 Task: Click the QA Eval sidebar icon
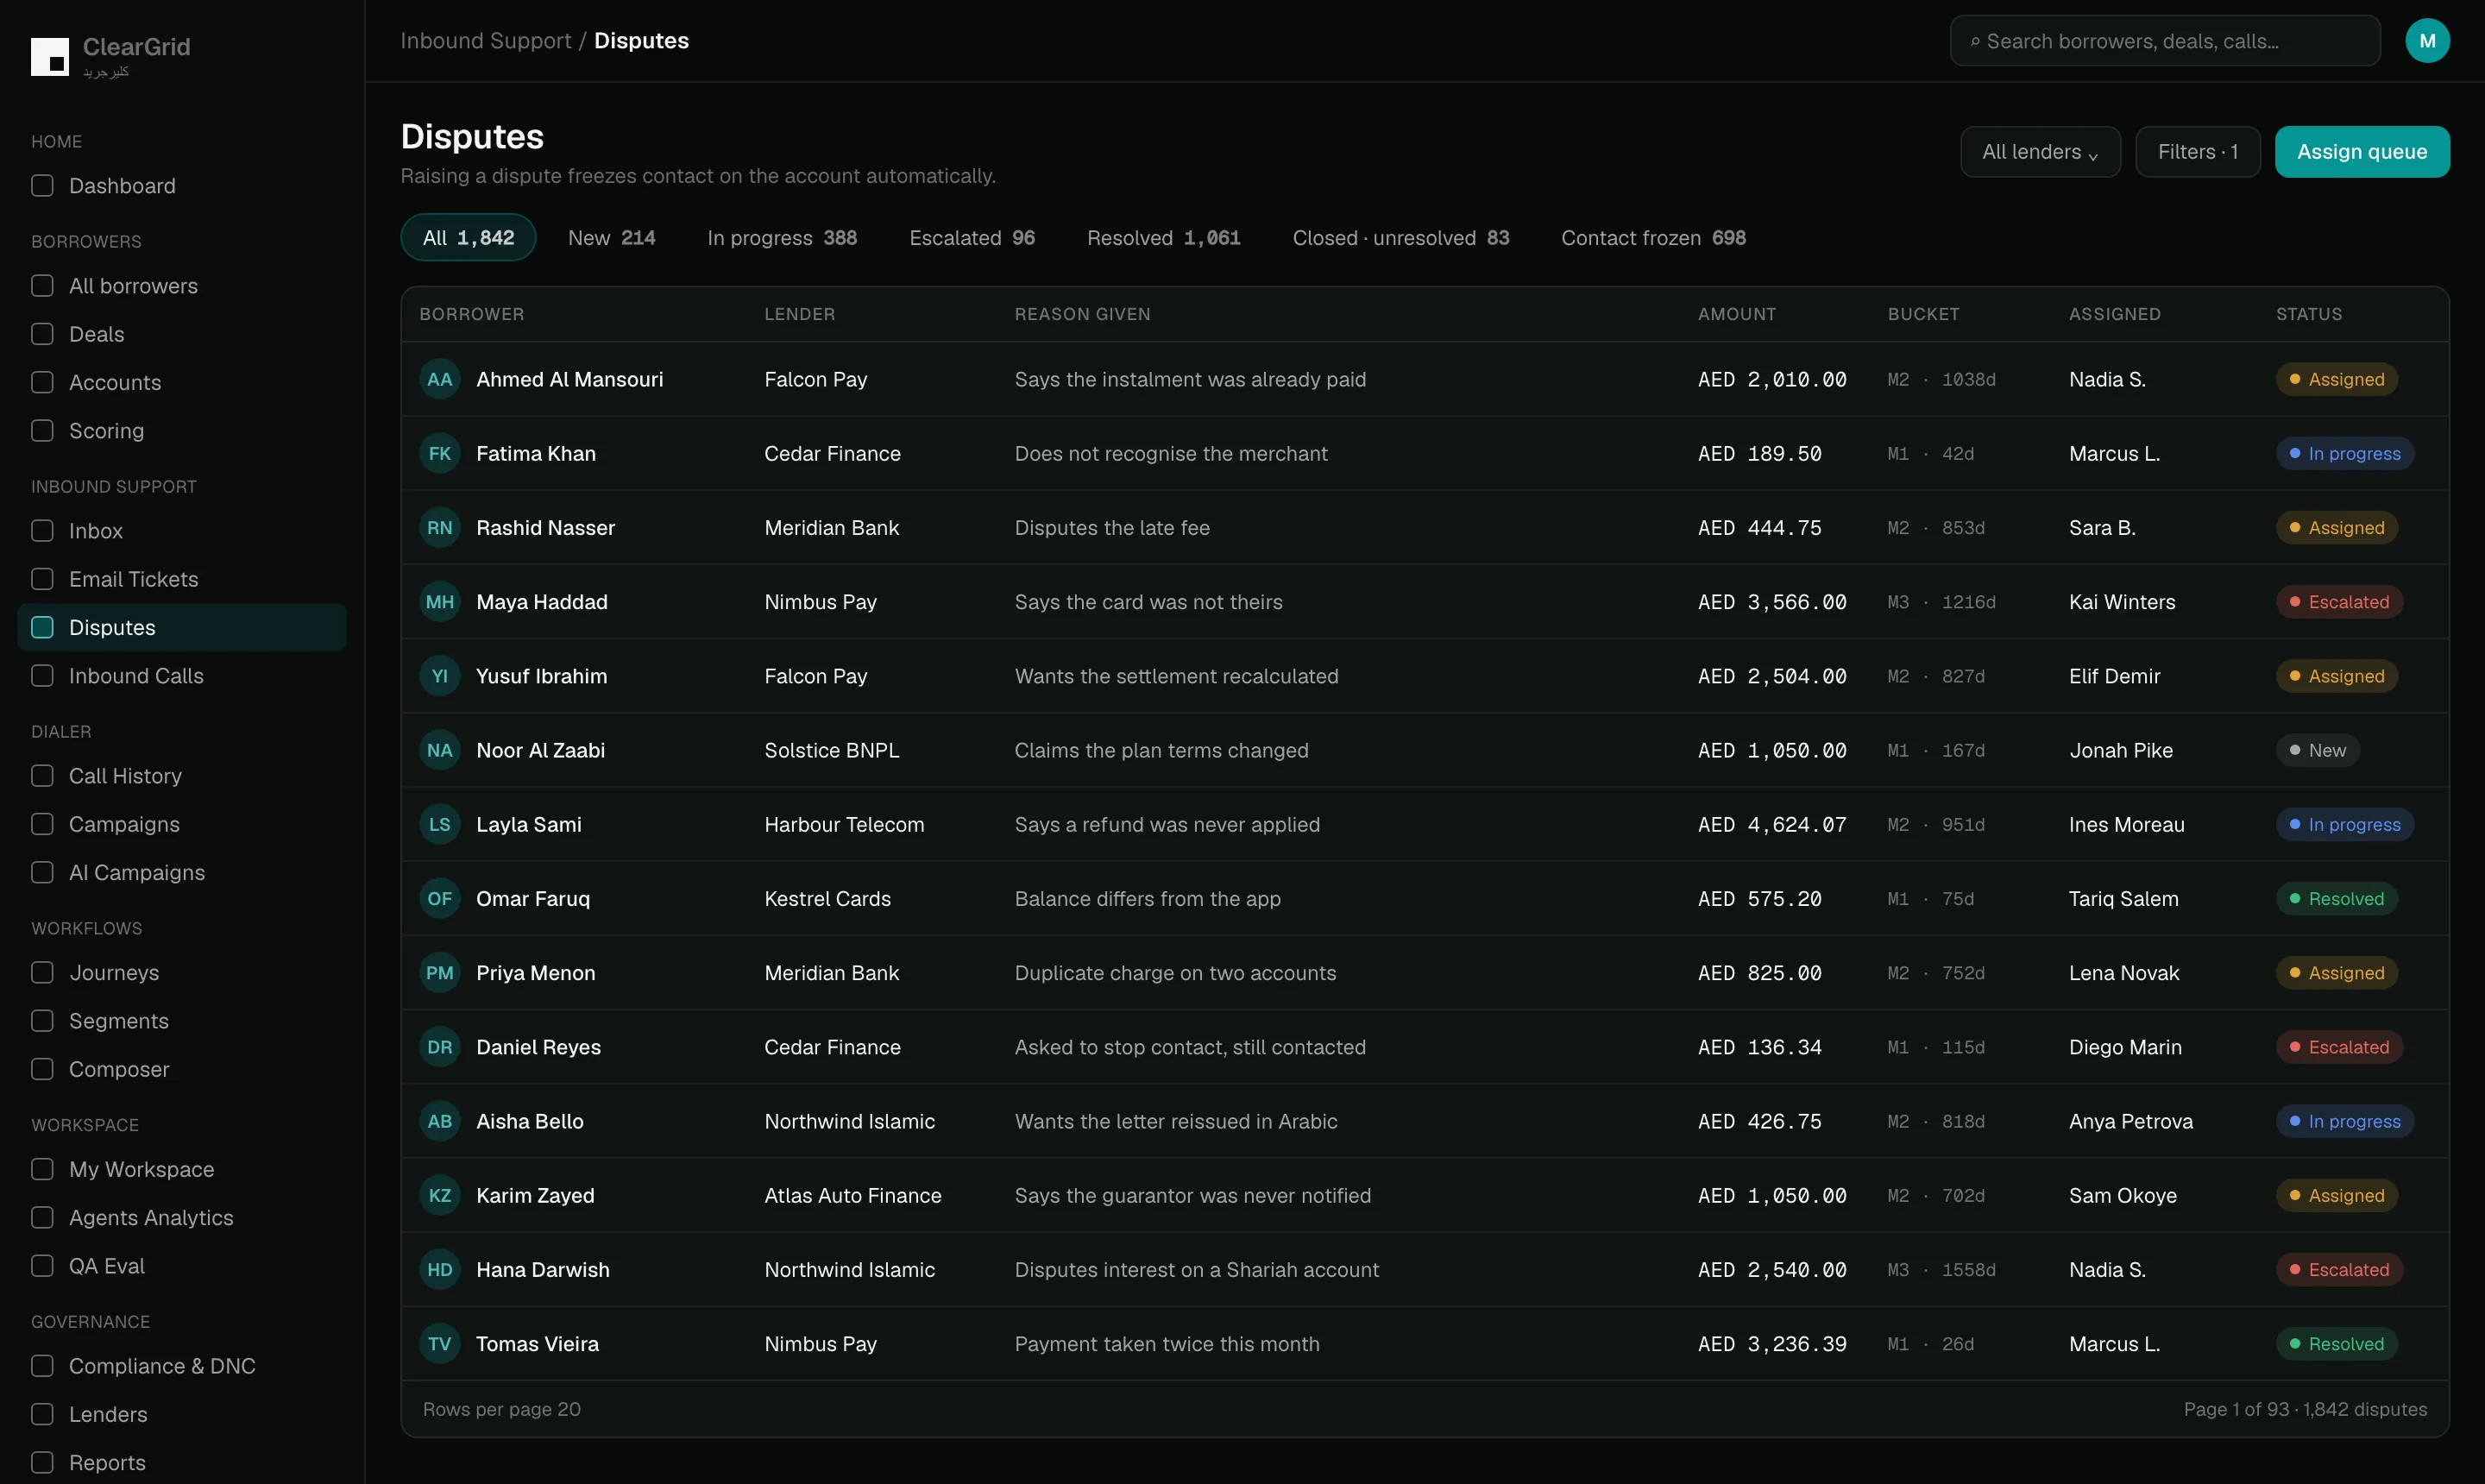pyautogui.click(x=42, y=1266)
